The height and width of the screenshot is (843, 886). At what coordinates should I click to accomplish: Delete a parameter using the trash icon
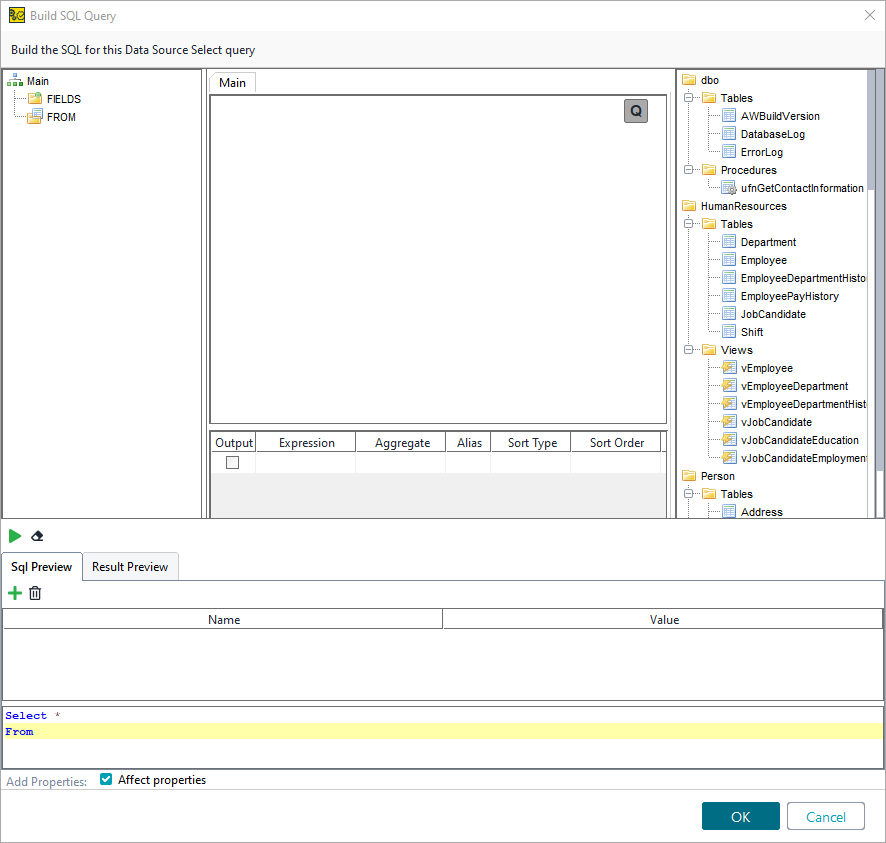point(35,593)
